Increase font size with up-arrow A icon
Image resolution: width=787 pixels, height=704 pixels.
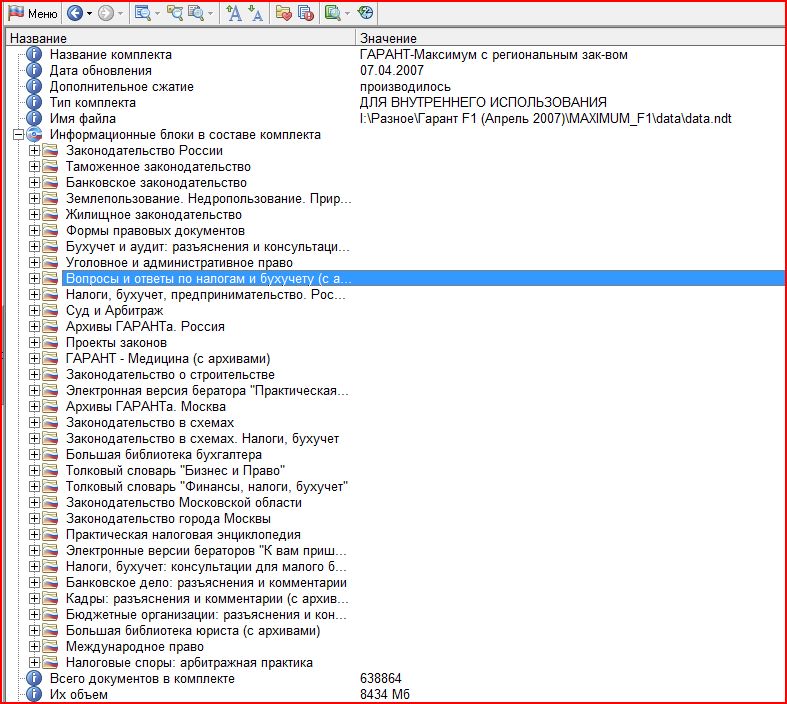(x=233, y=14)
